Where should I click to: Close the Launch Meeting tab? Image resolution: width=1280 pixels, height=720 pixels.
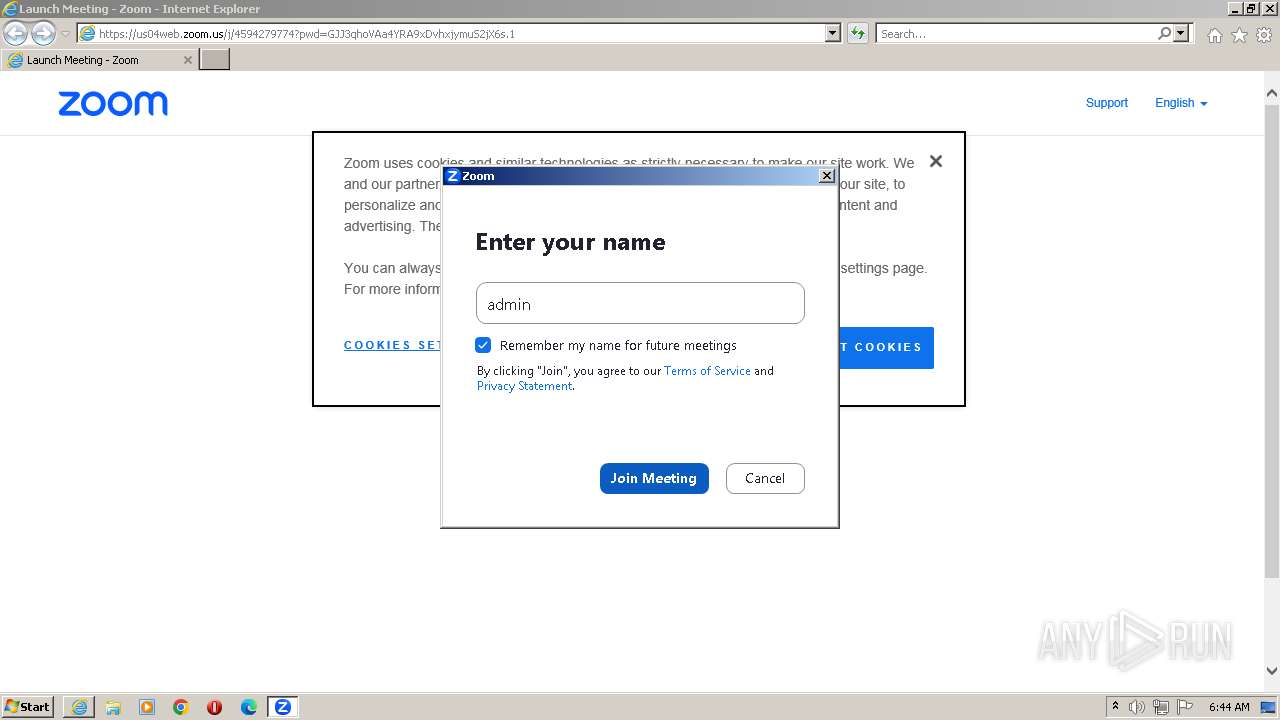pos(187,60)
